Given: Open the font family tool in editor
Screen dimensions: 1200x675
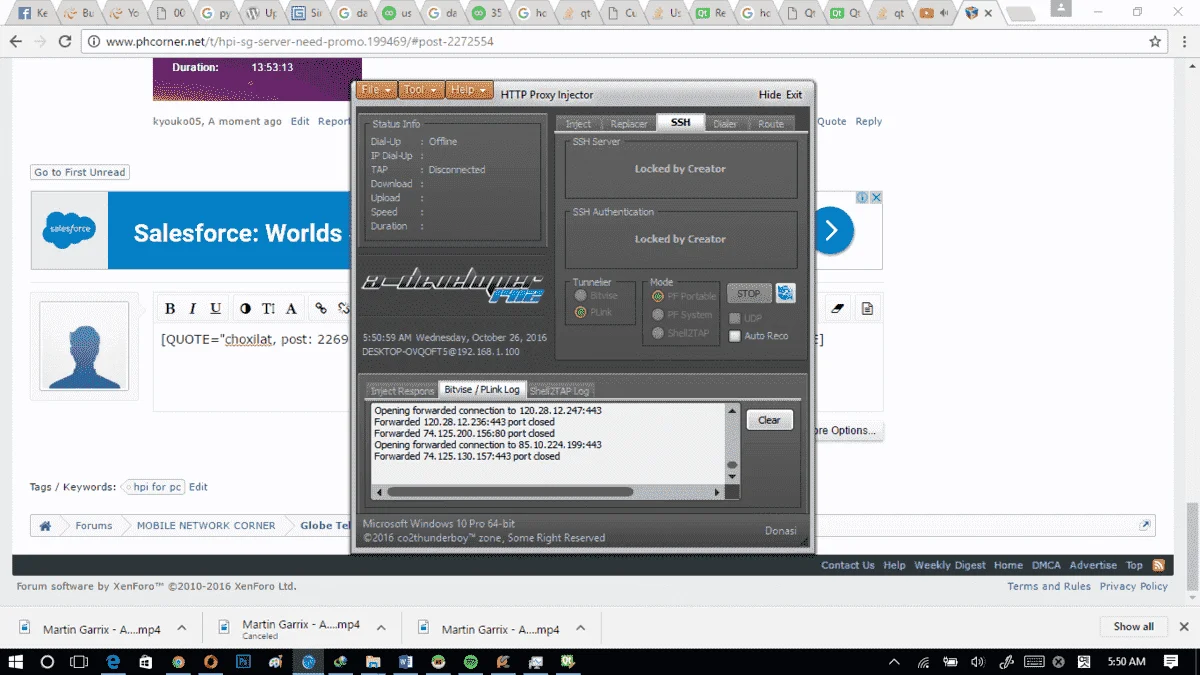Looking at the screenshot, I should (292, 309).
